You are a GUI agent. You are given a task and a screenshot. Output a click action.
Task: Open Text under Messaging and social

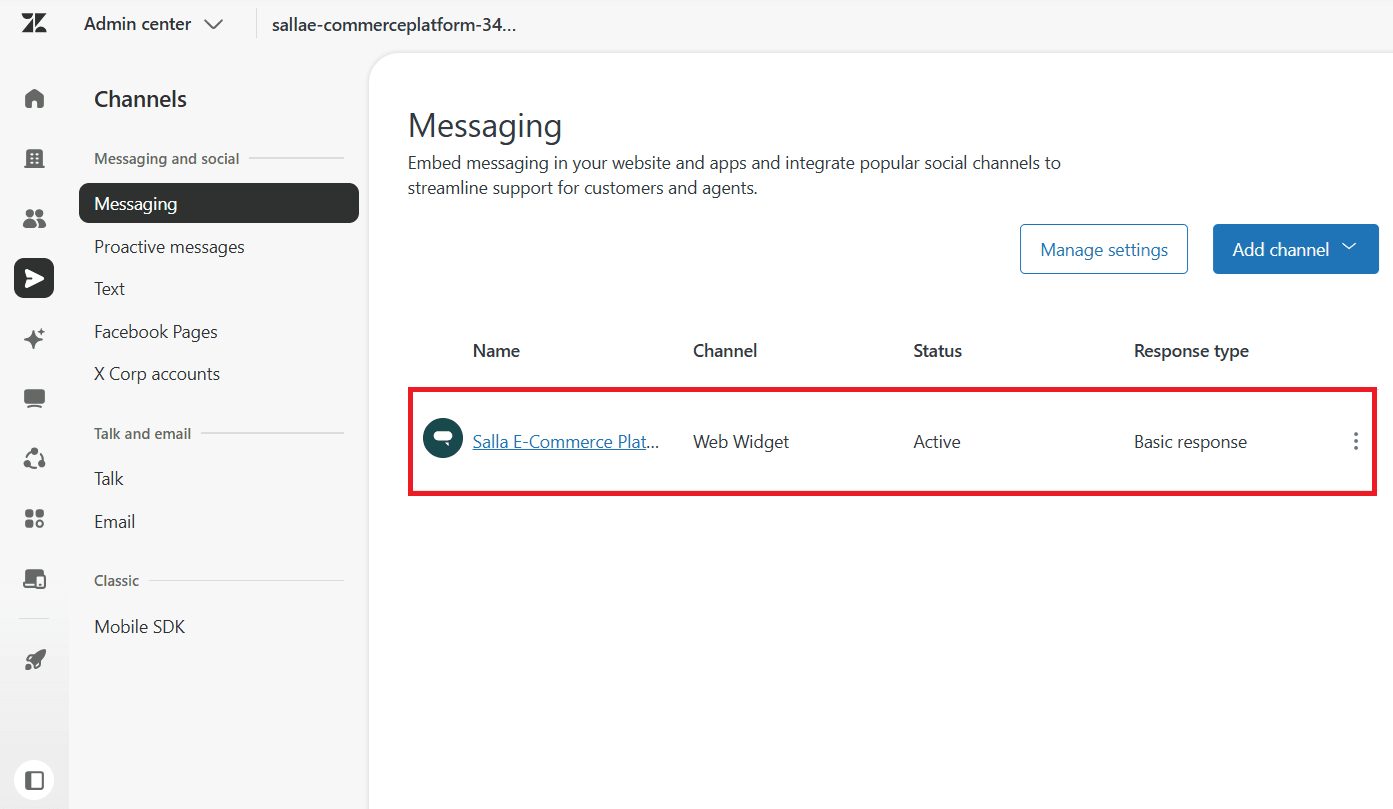[109, 289]
